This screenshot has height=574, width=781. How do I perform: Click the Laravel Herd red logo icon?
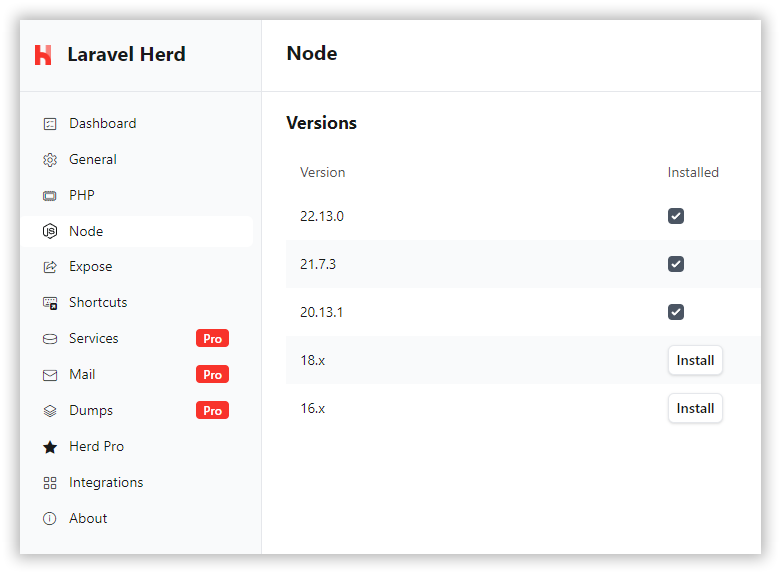click(x=43, y=55)
